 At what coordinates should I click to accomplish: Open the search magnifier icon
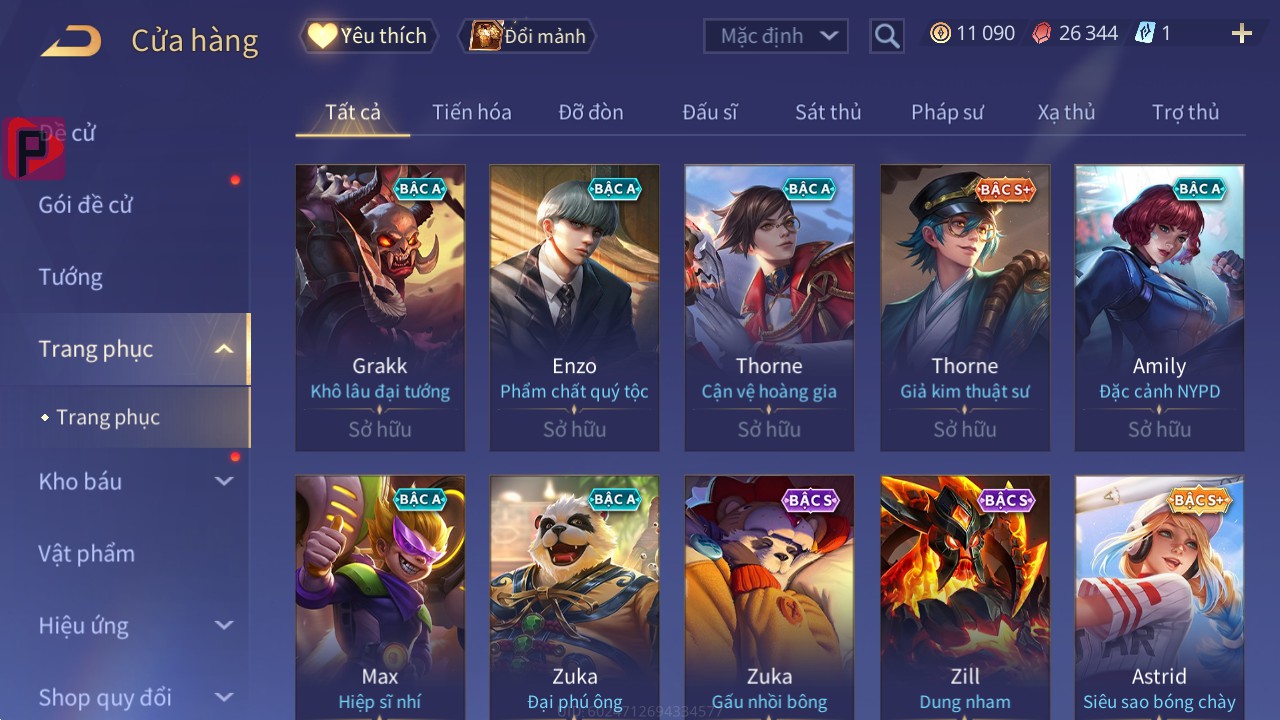click(x=887, y=36)
